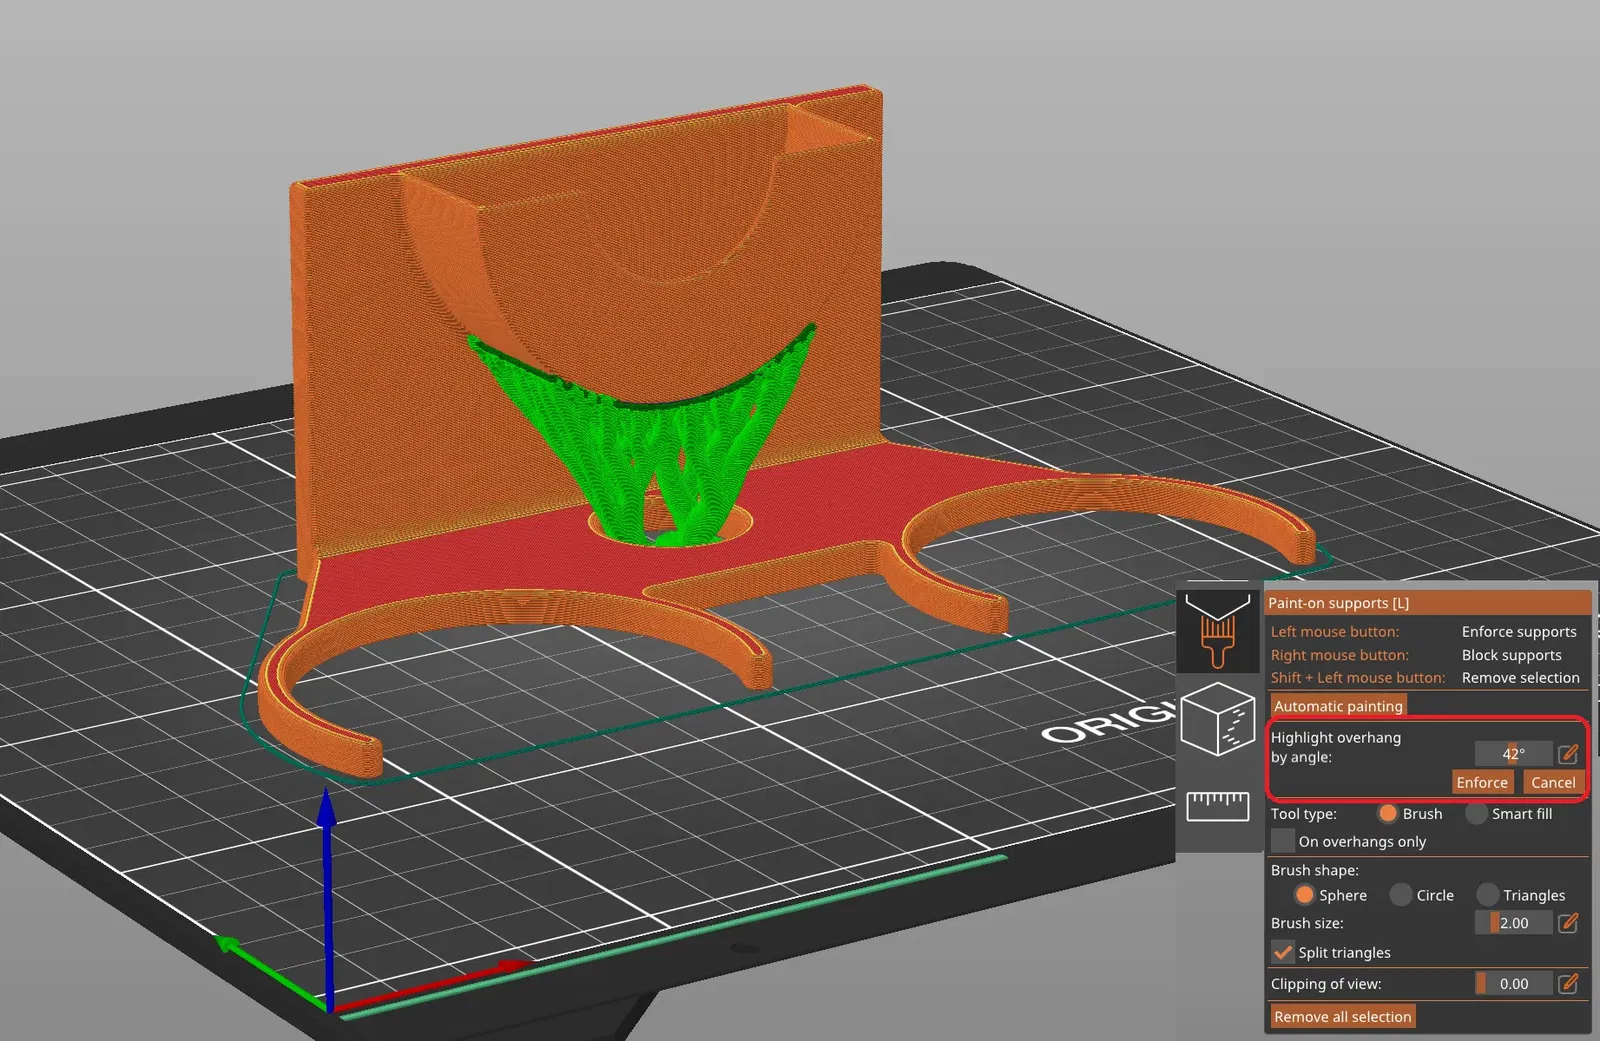1600x1041 pixels.
Task: Adjust the overhang angle 42° slider
Action: click(1513, 754)
